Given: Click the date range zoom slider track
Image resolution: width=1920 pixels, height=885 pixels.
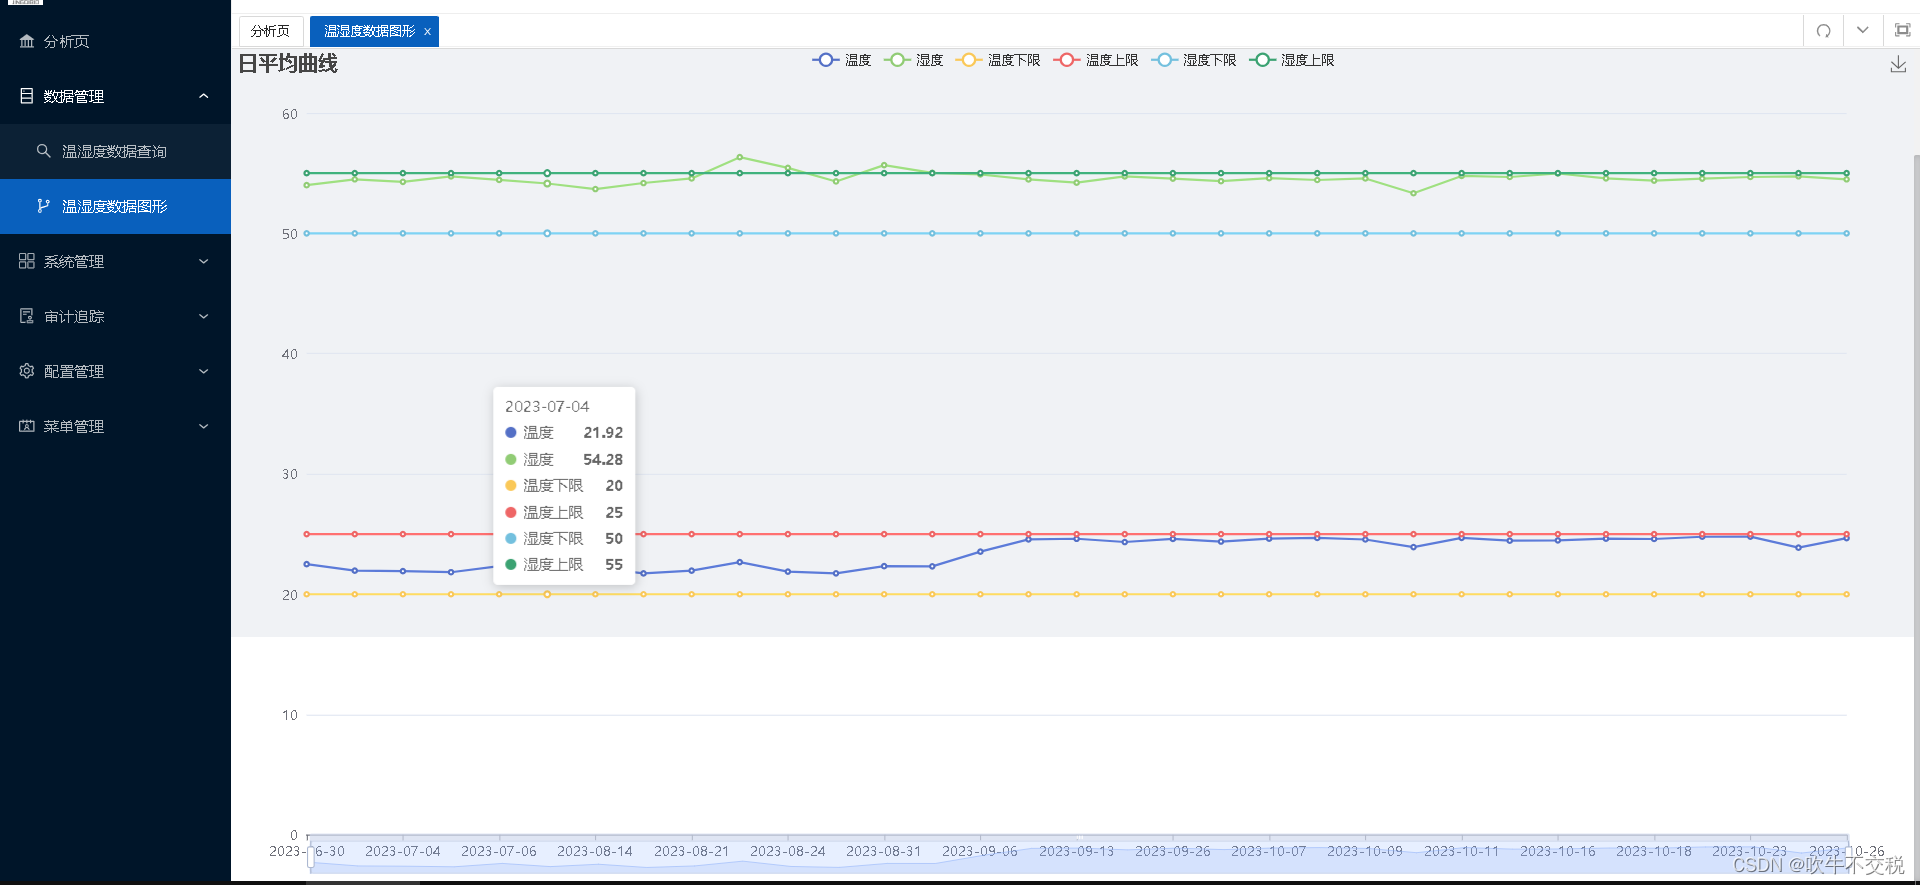Looking at the screenshot, I should click(x=1078, y=856).
